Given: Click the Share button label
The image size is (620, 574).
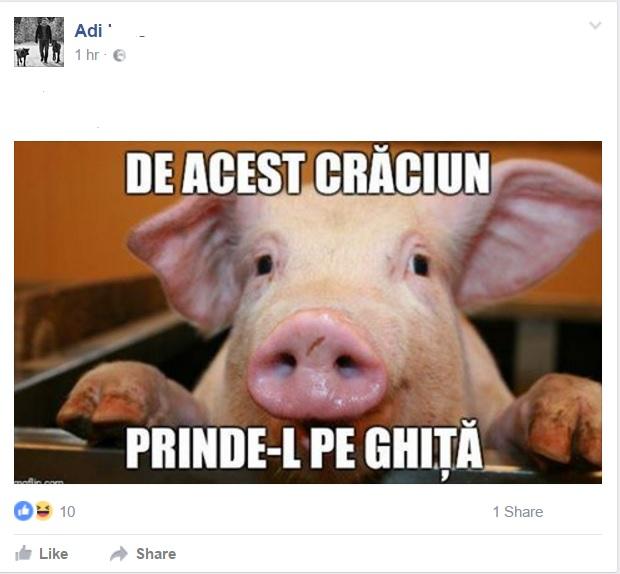Looking at the screenshot, I should [x=156, y=553].
